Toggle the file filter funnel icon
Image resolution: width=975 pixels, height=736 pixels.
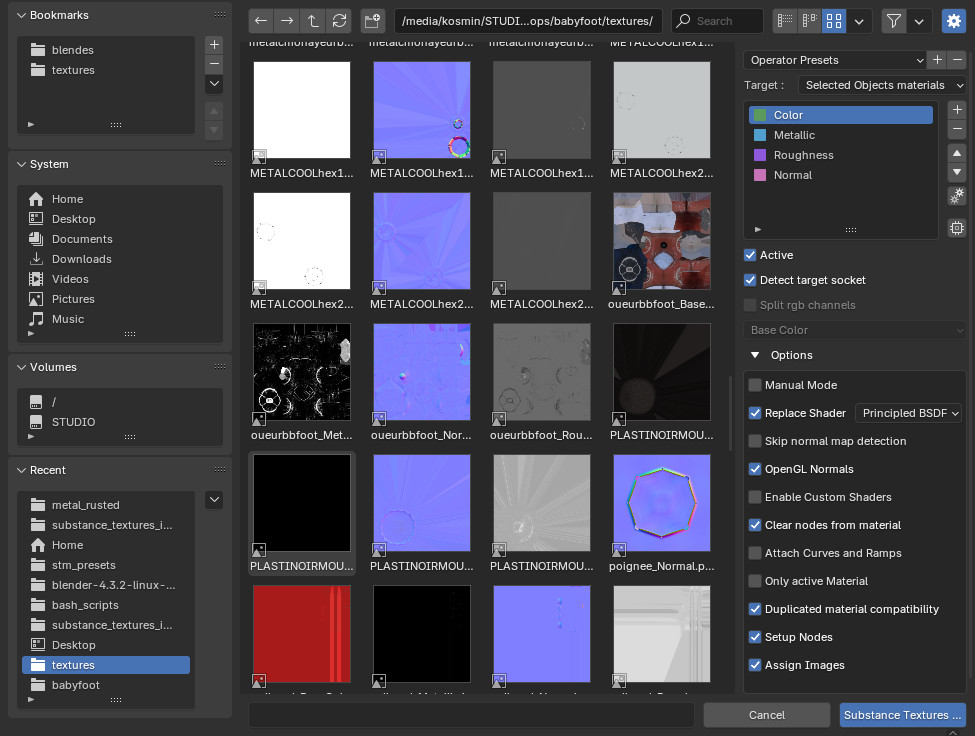tap(894, 21)
